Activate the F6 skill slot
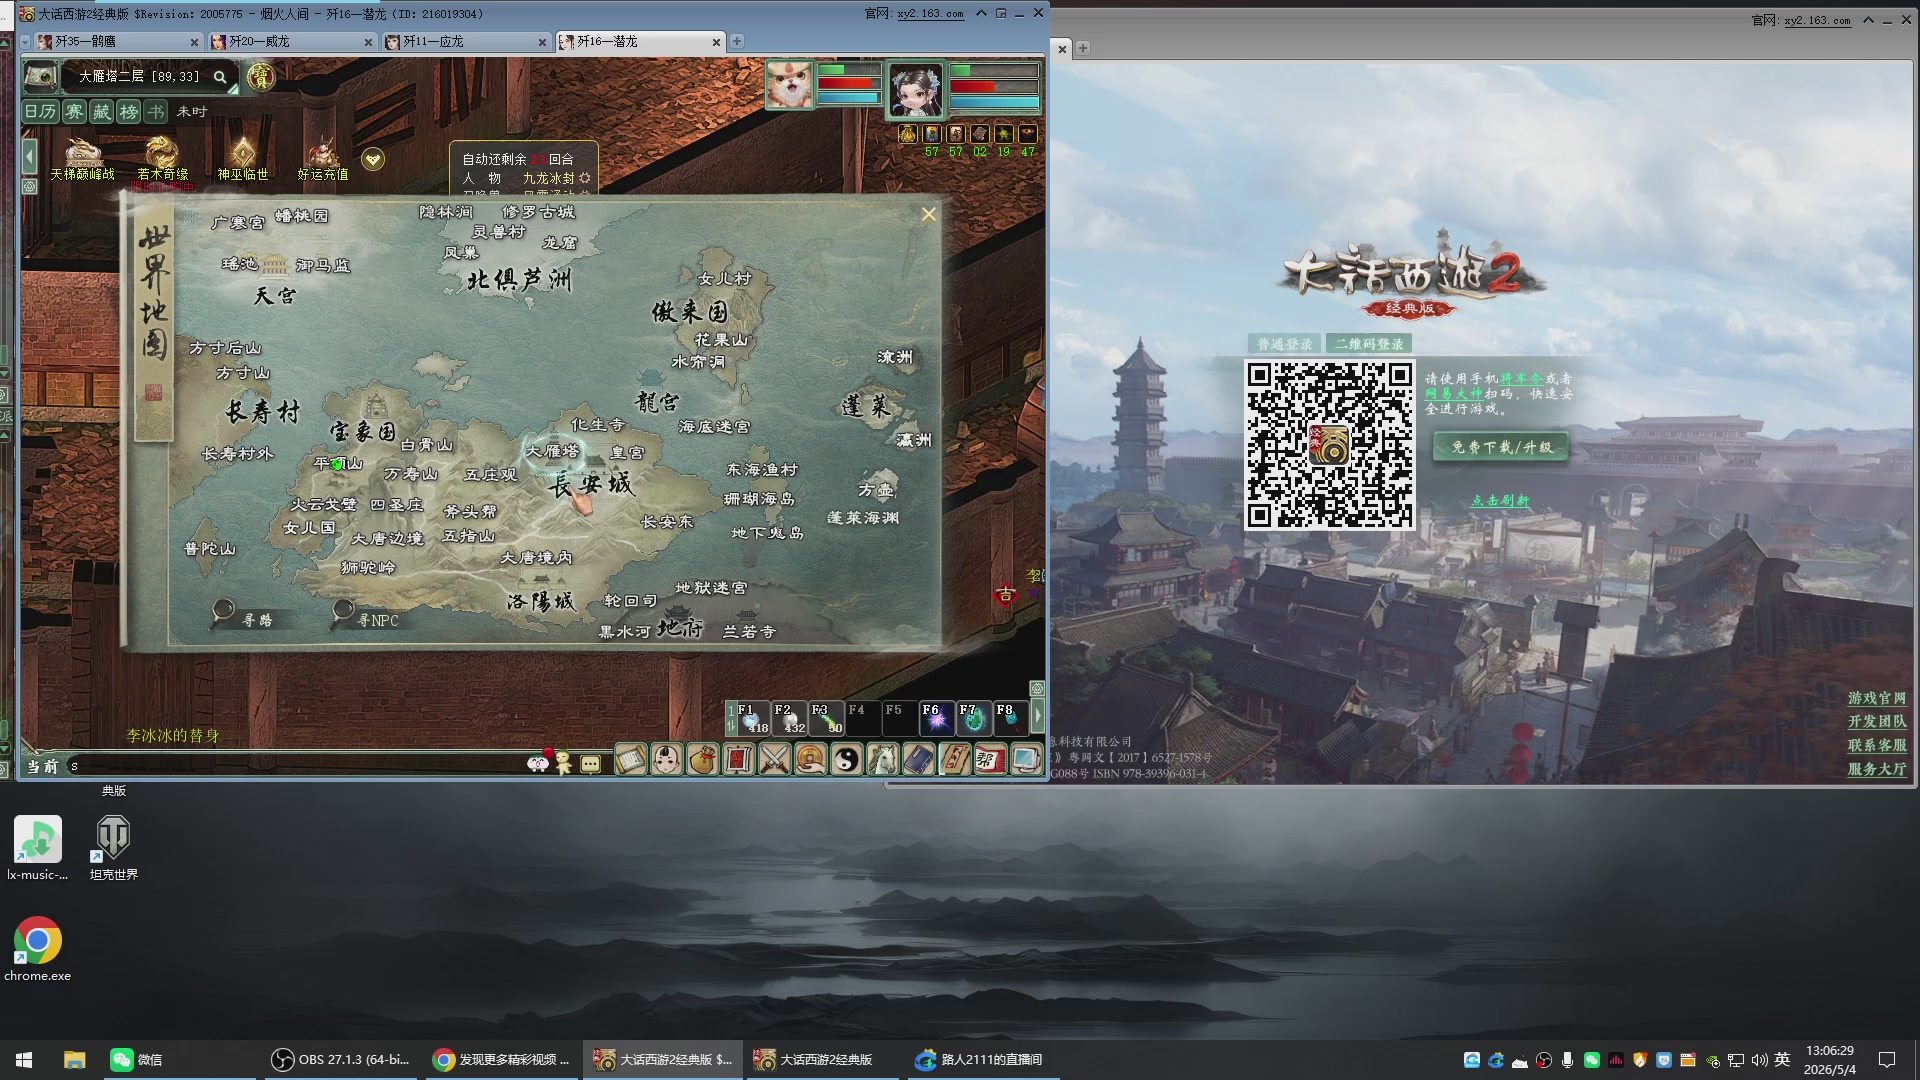The width and height of the screenshot is (1920, 1080). pos(936,718)
